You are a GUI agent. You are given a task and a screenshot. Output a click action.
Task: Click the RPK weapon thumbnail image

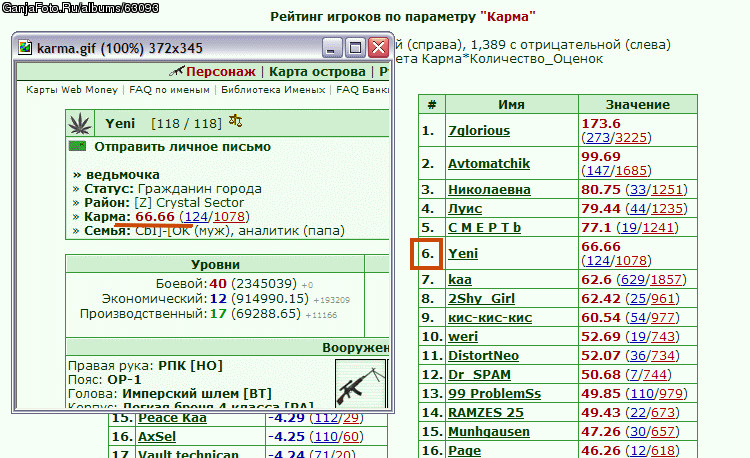361,384
